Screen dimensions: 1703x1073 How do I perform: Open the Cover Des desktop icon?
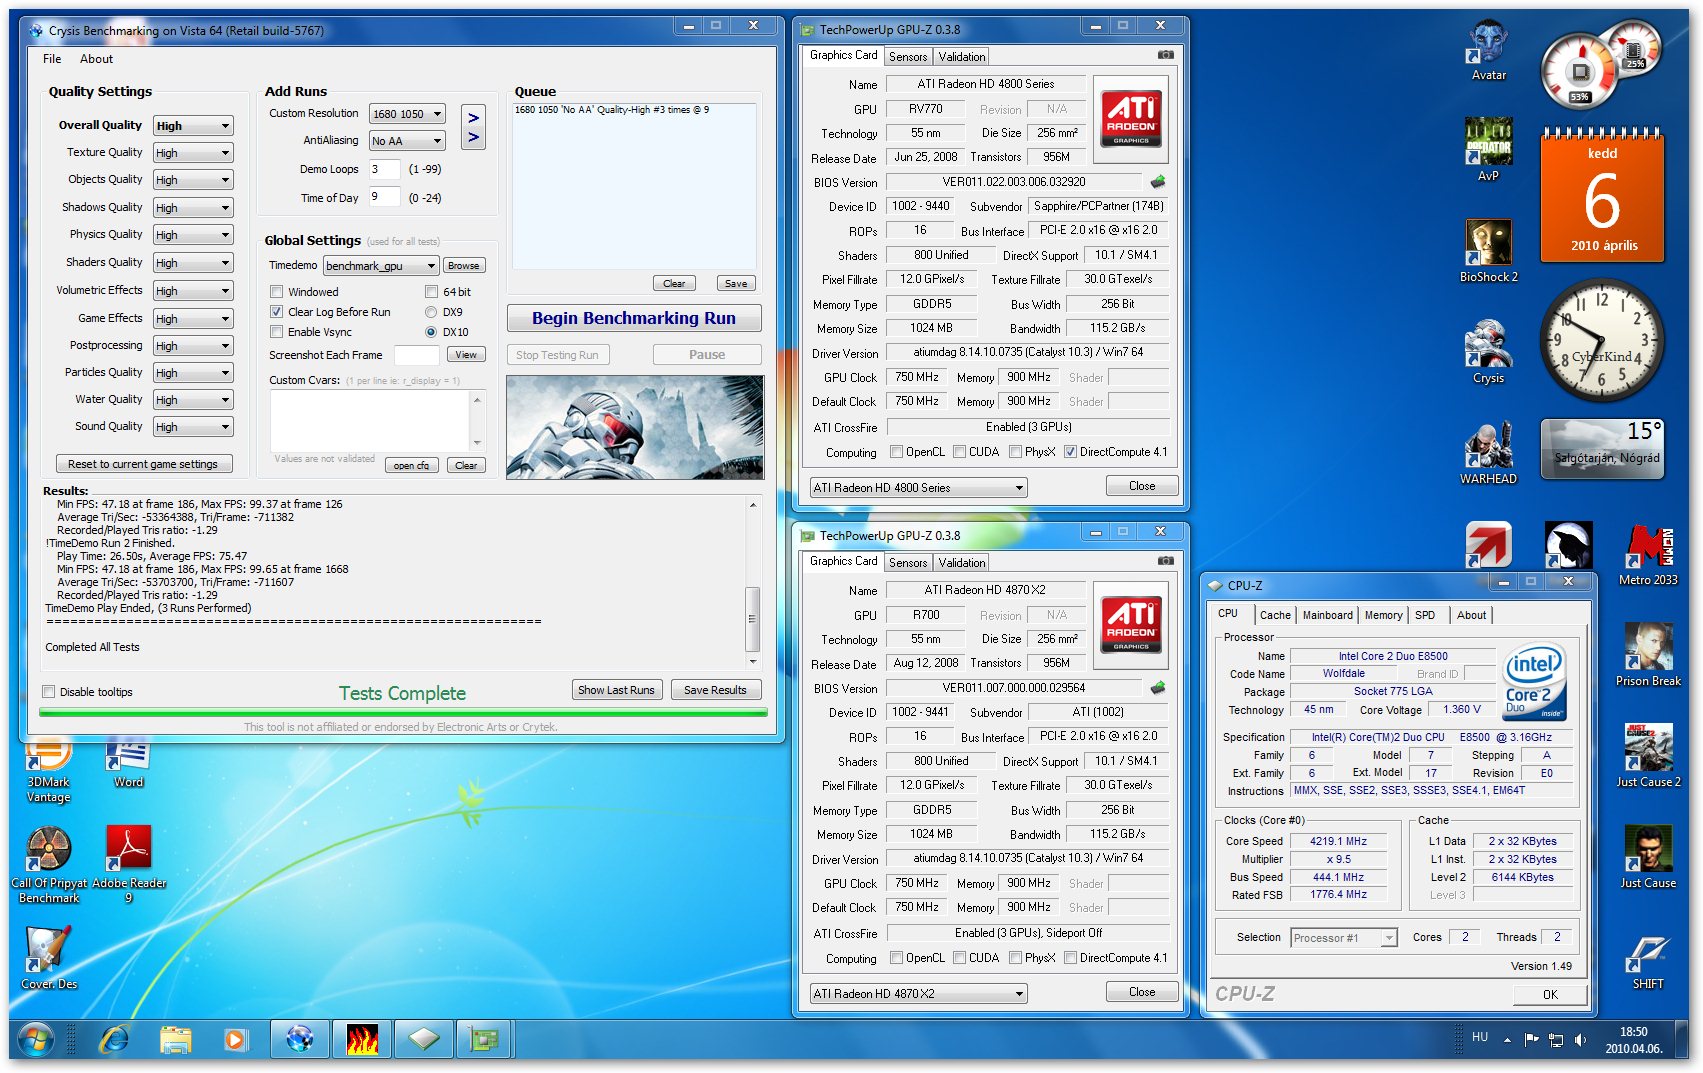coord(48,958)
